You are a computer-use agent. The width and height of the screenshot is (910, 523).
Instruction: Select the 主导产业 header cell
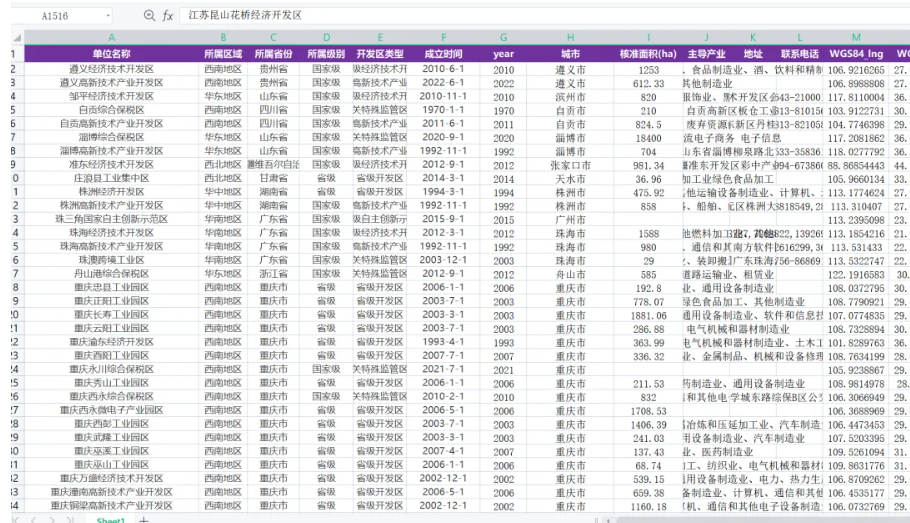click(706, 54)
